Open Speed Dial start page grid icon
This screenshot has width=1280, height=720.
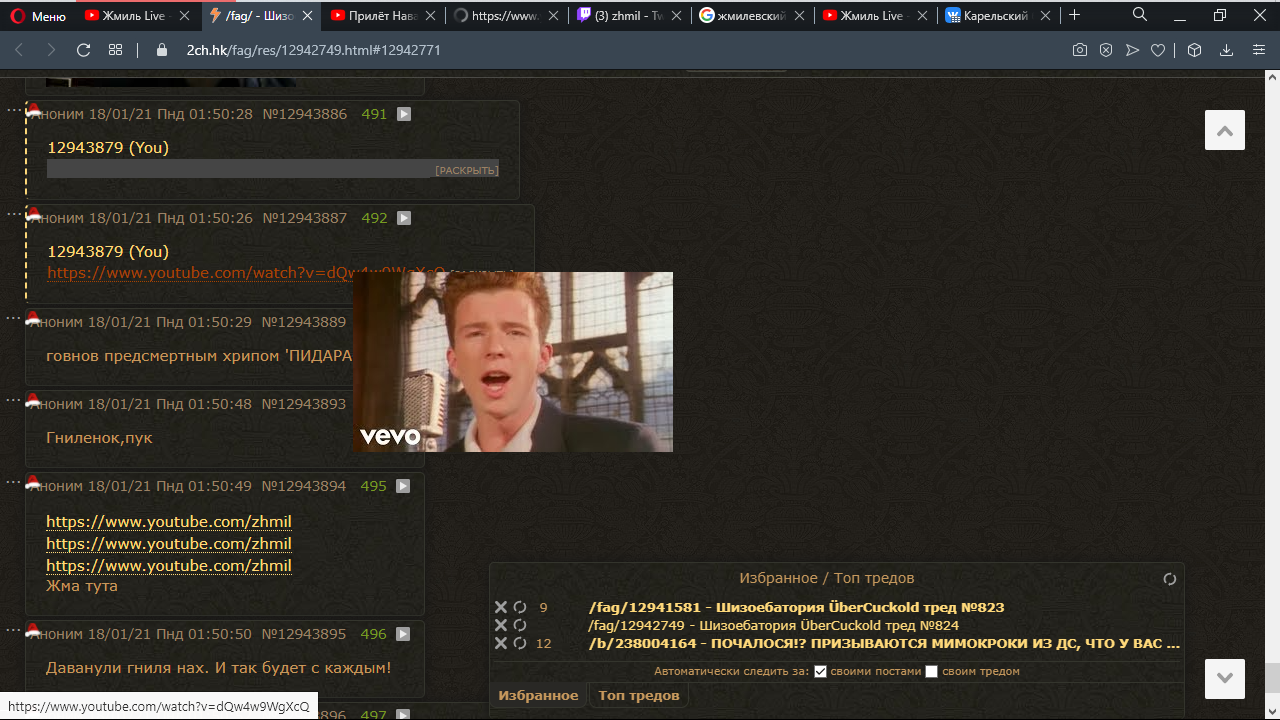tap(115, 50)
